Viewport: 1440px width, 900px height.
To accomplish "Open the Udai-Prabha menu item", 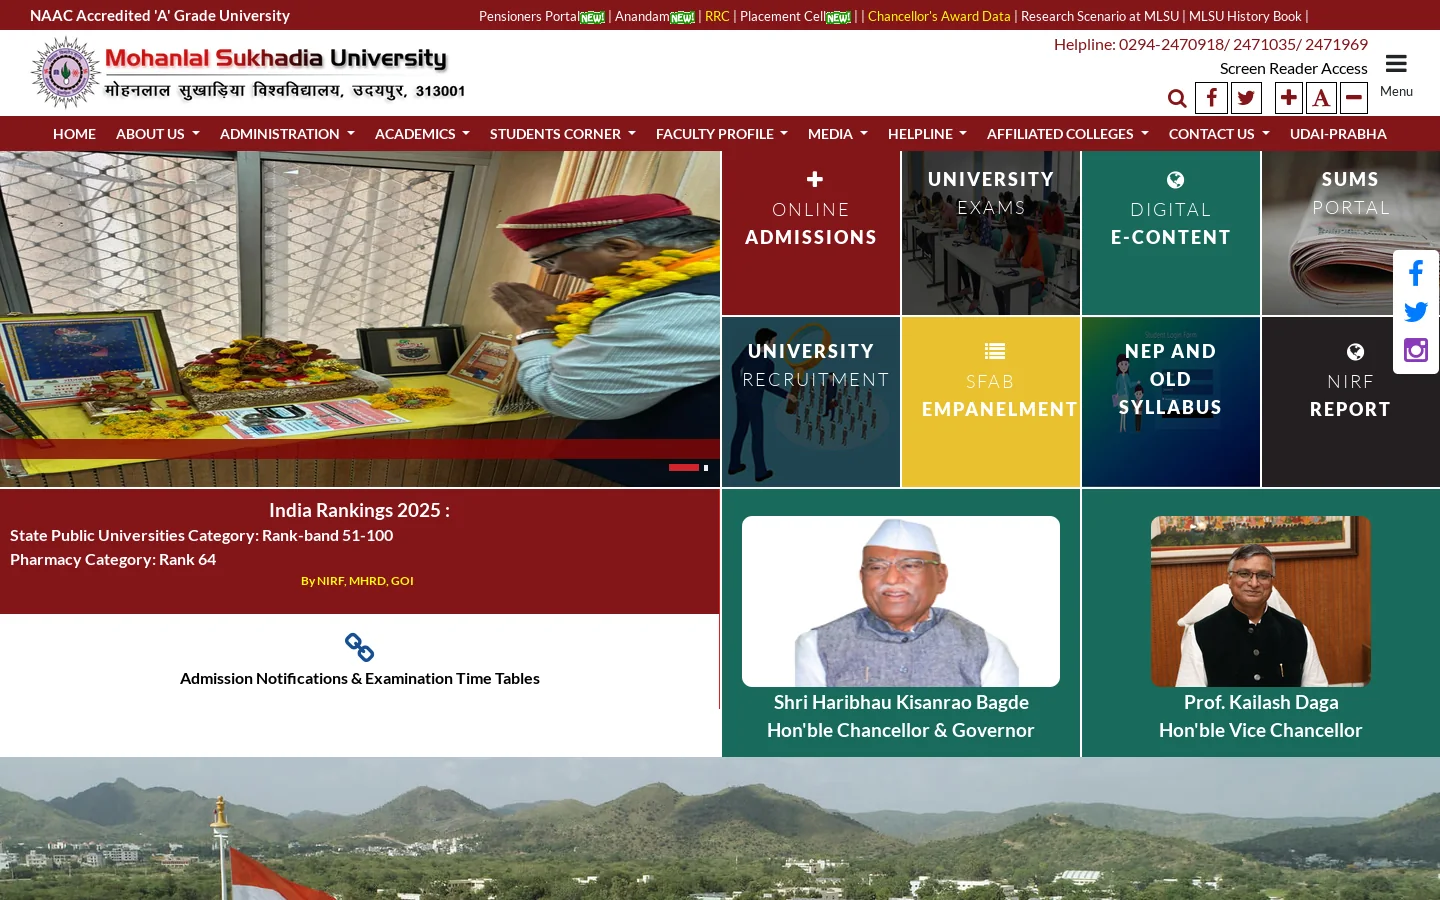I will pos(1338,134).
